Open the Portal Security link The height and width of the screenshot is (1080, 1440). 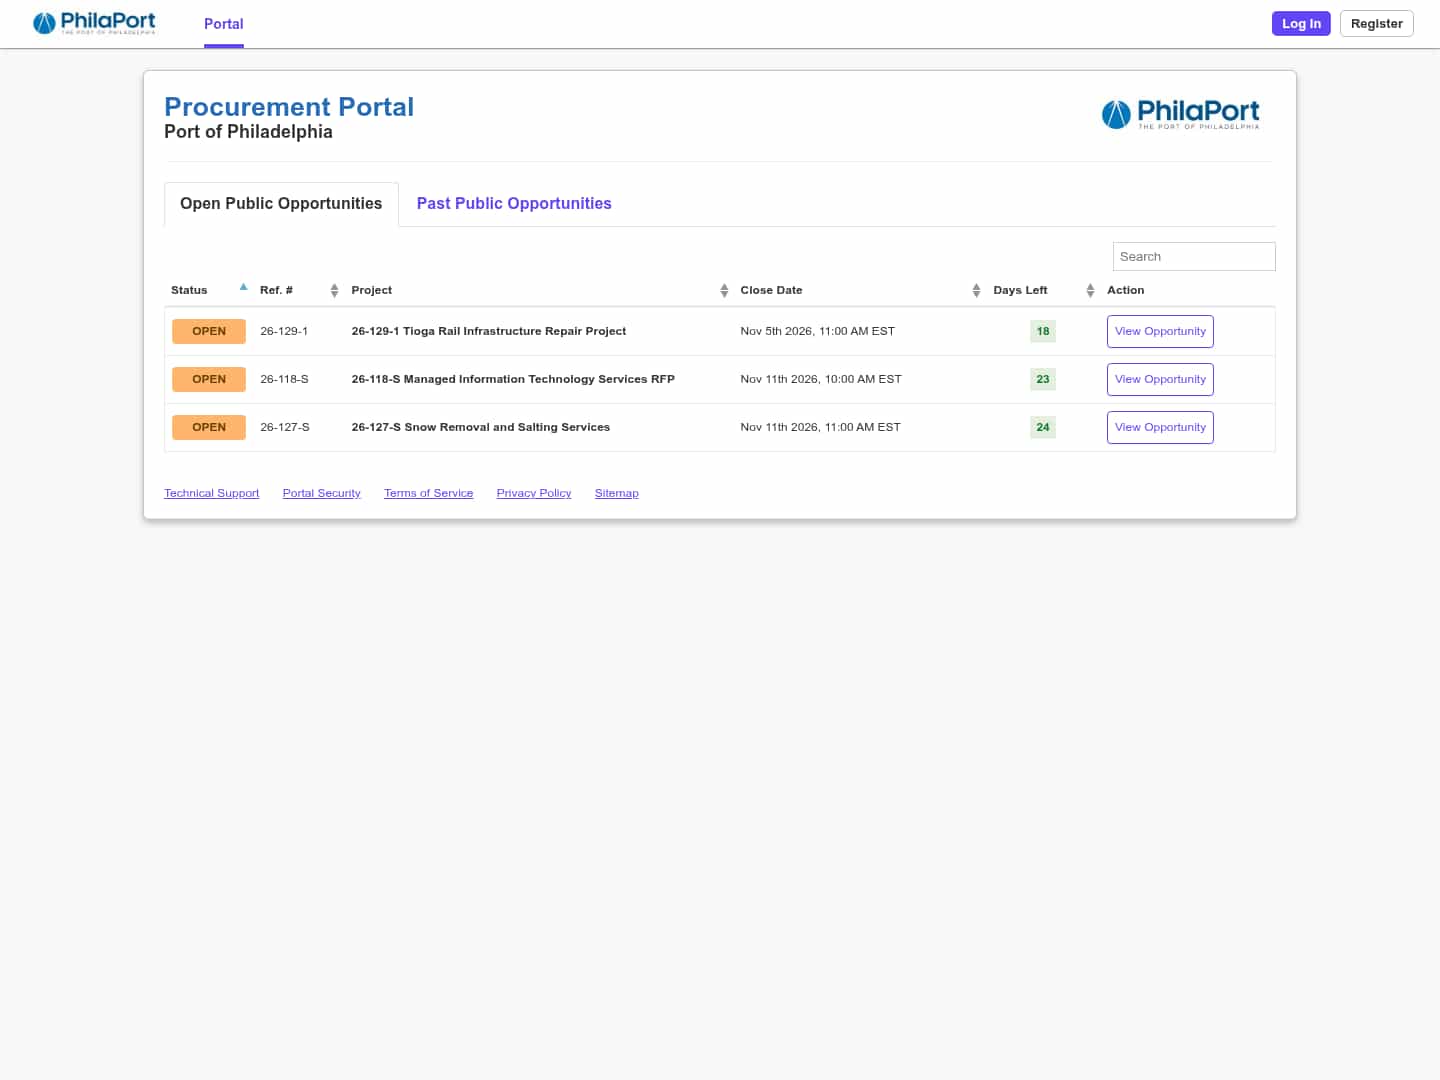tap(322, 493)
